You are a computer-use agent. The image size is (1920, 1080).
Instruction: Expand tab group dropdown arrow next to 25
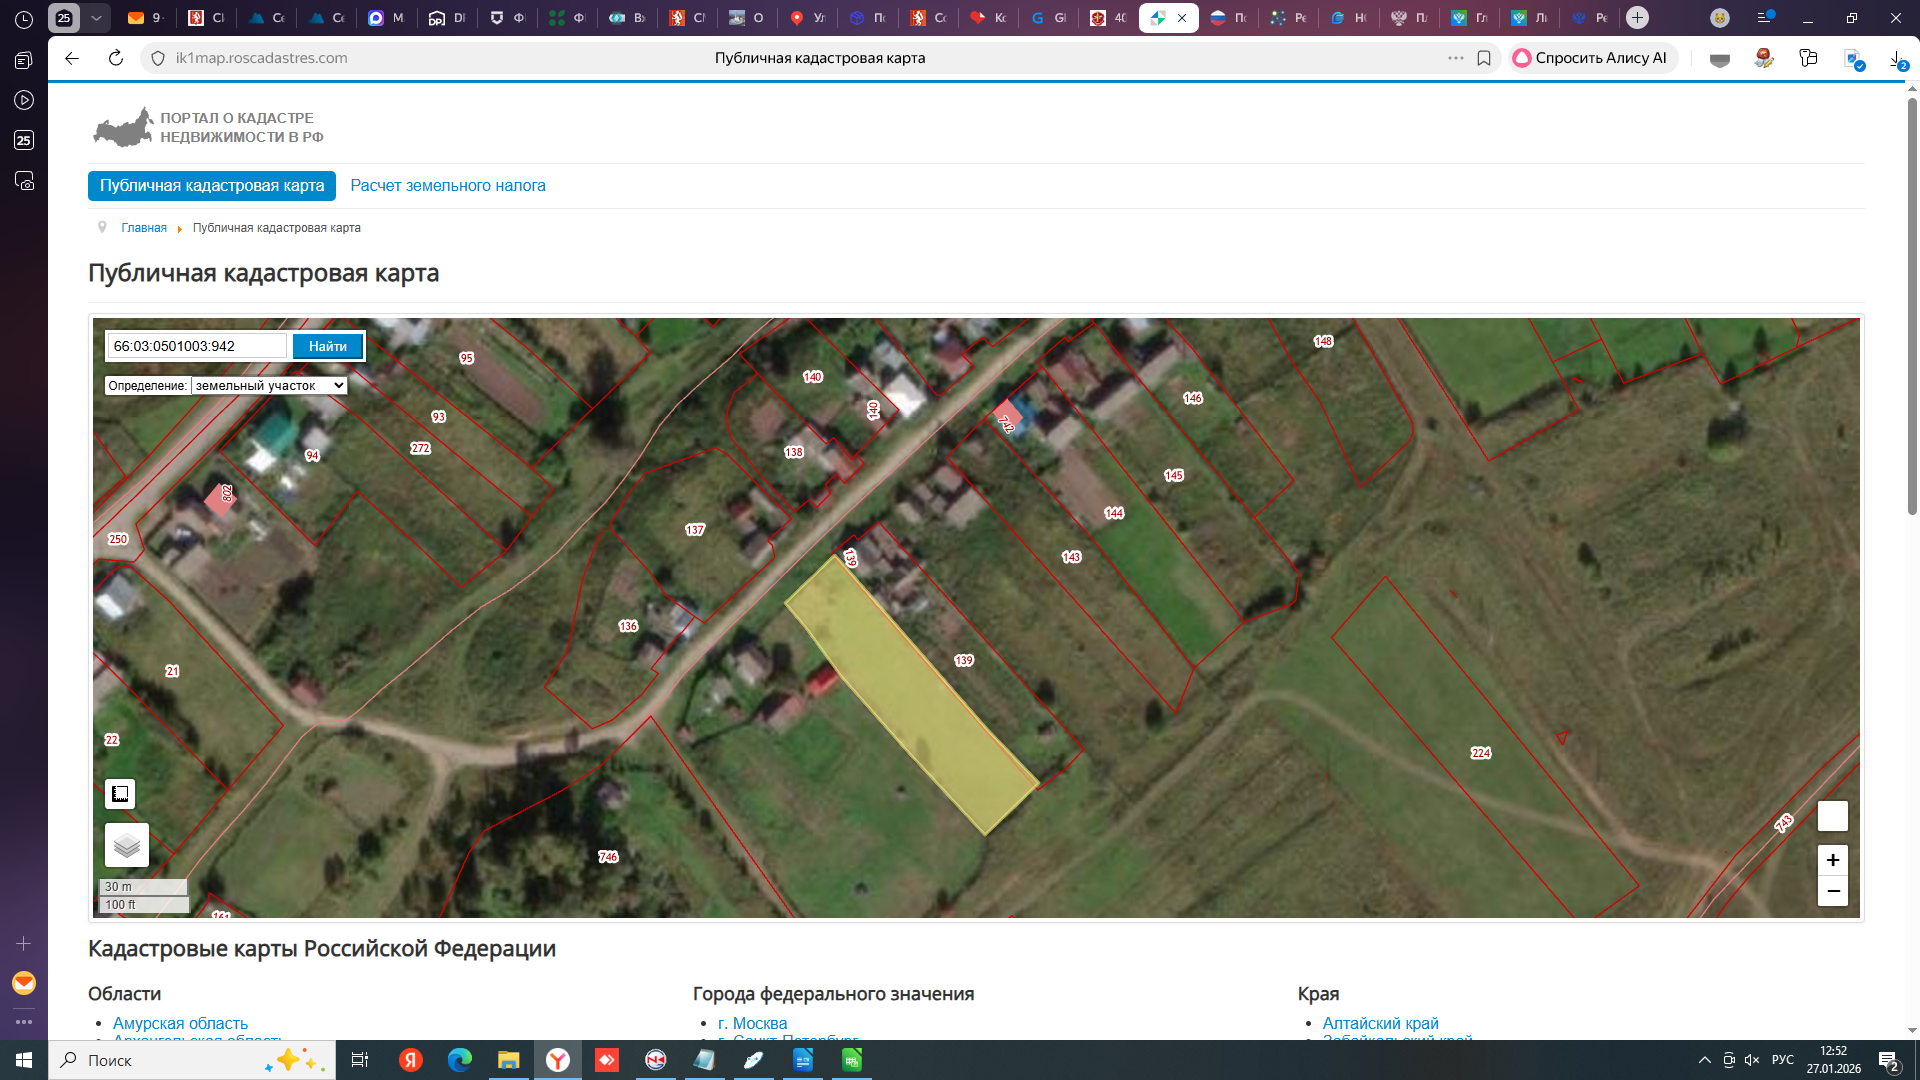(x=96, y=18)
